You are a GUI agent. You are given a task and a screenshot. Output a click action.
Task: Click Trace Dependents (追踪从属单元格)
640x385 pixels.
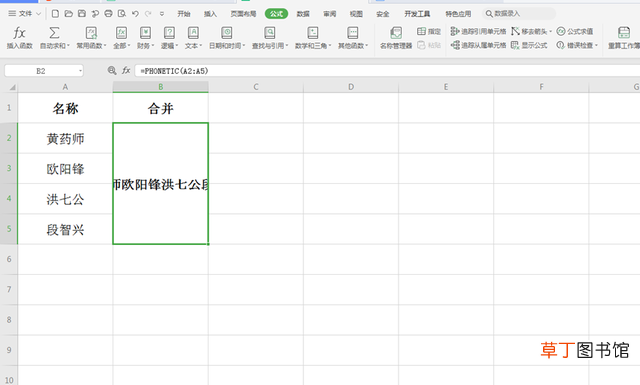click(478, 45)
